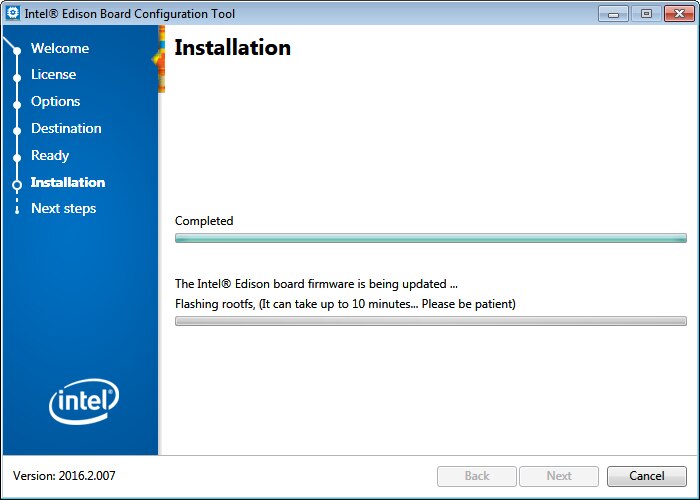Select the License step in sidebar
700x500 pixels.
tap(54, 74)
